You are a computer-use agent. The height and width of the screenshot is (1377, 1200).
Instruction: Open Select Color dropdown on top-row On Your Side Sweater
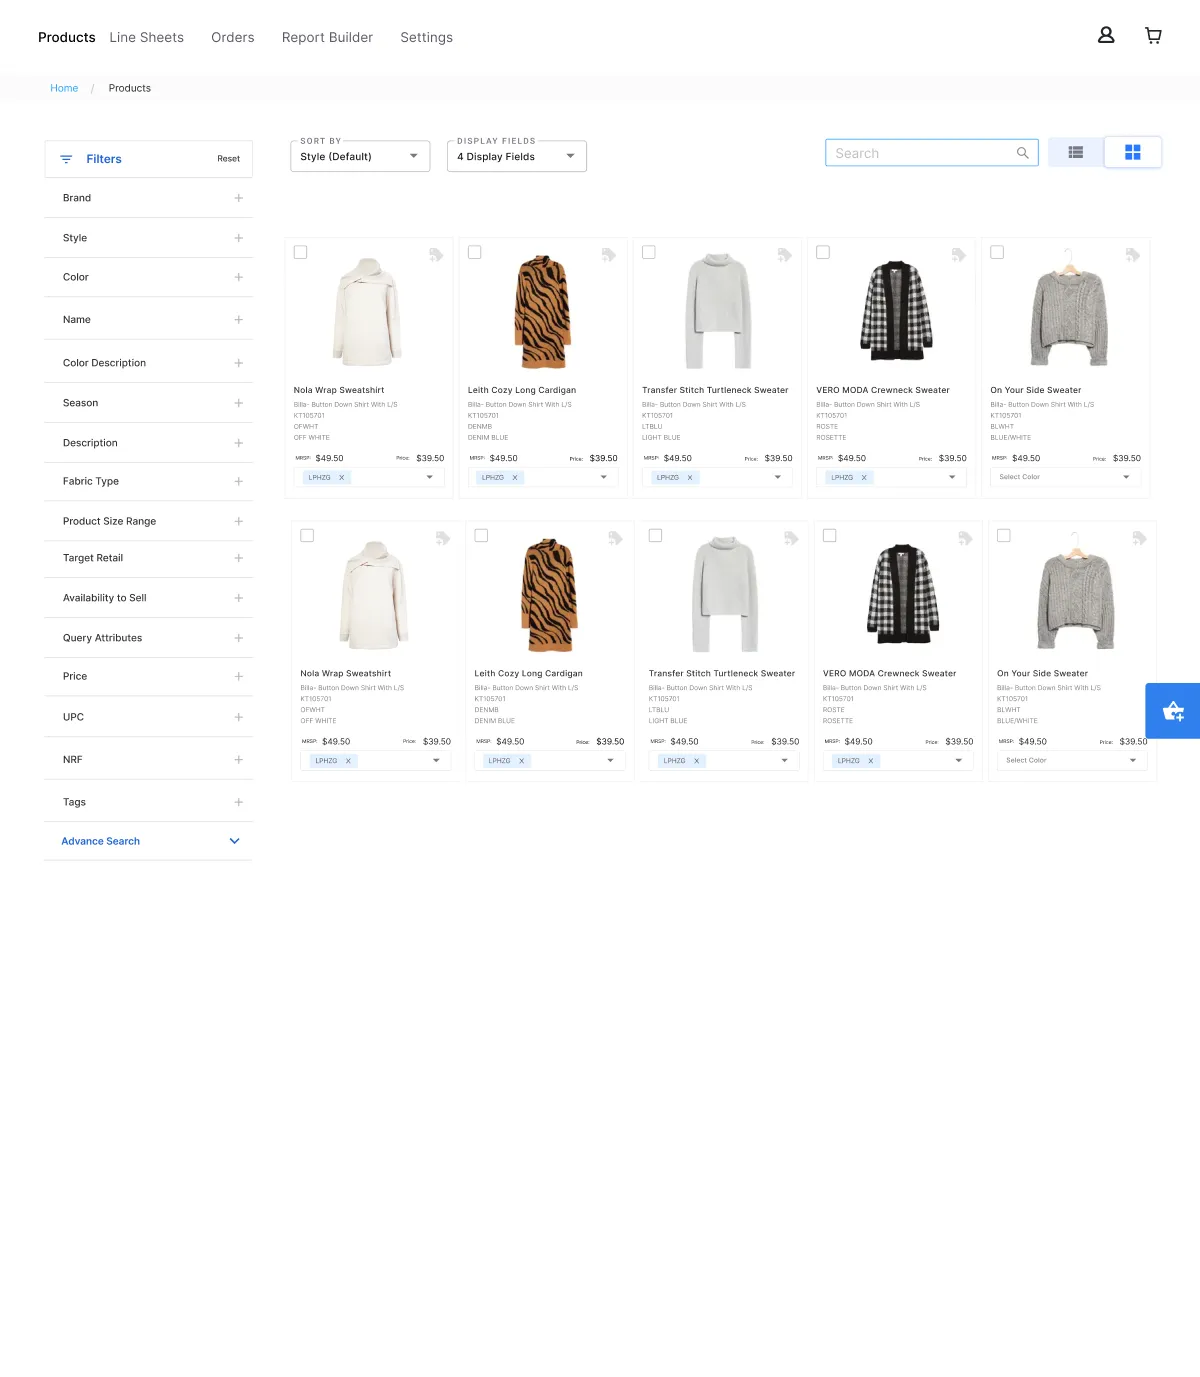click(x=1065, y=477)
